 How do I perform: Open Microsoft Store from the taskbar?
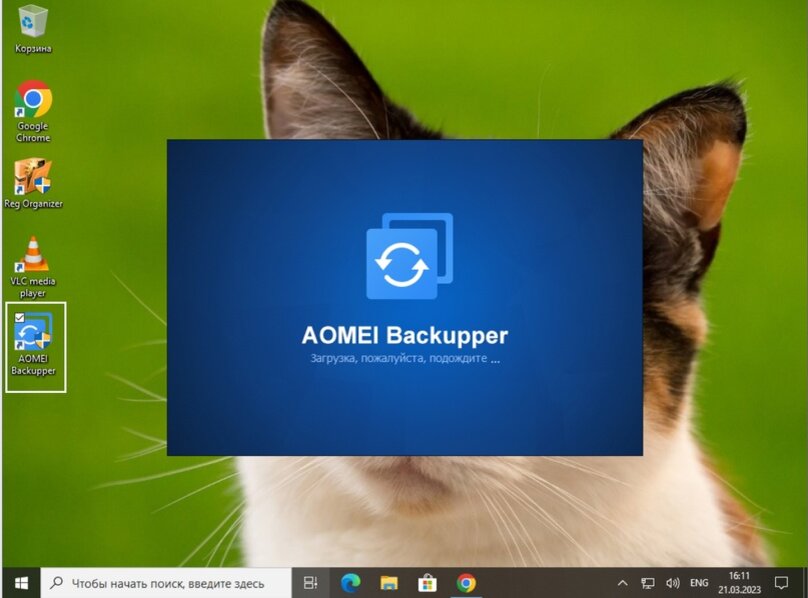pyautogui.click(x=427, y=583)
